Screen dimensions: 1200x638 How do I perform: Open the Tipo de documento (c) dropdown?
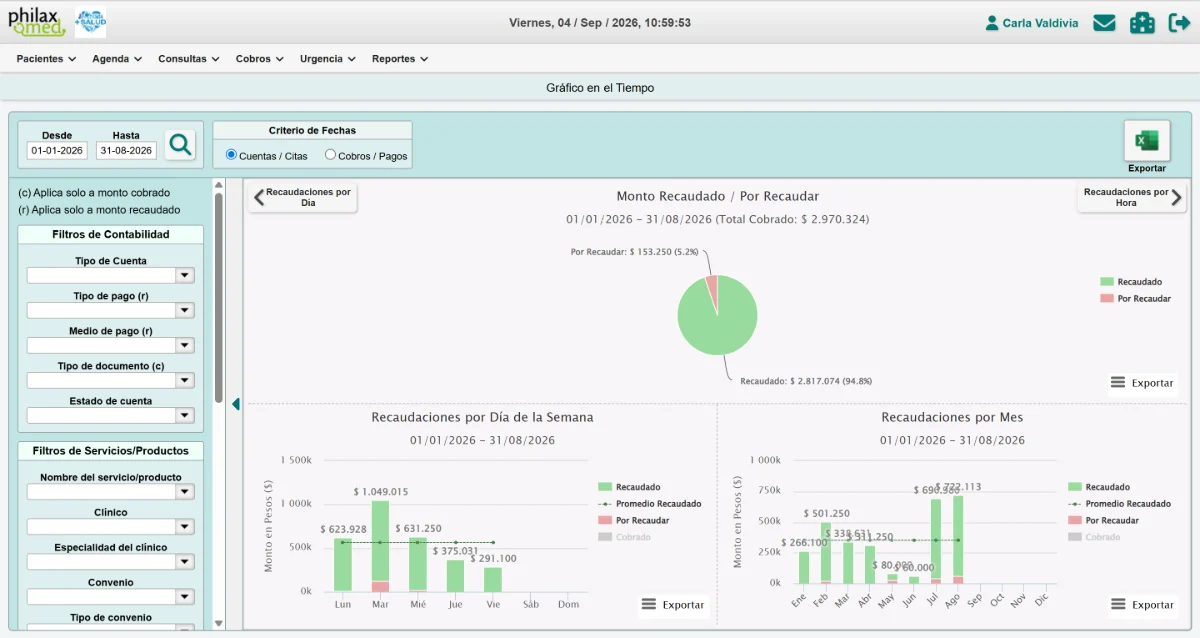click(x=110, y=380)
